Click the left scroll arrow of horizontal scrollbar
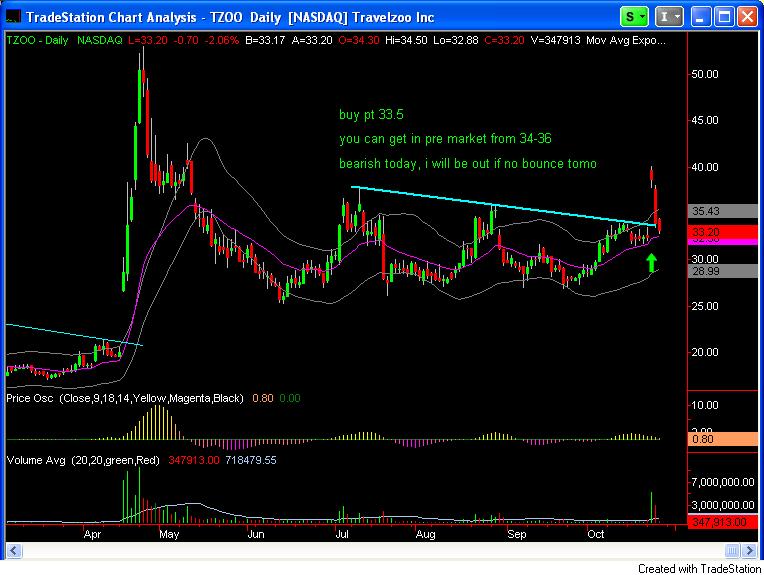Image resolution: width=764 pixels, height=575 pixels. pos(13,551)
